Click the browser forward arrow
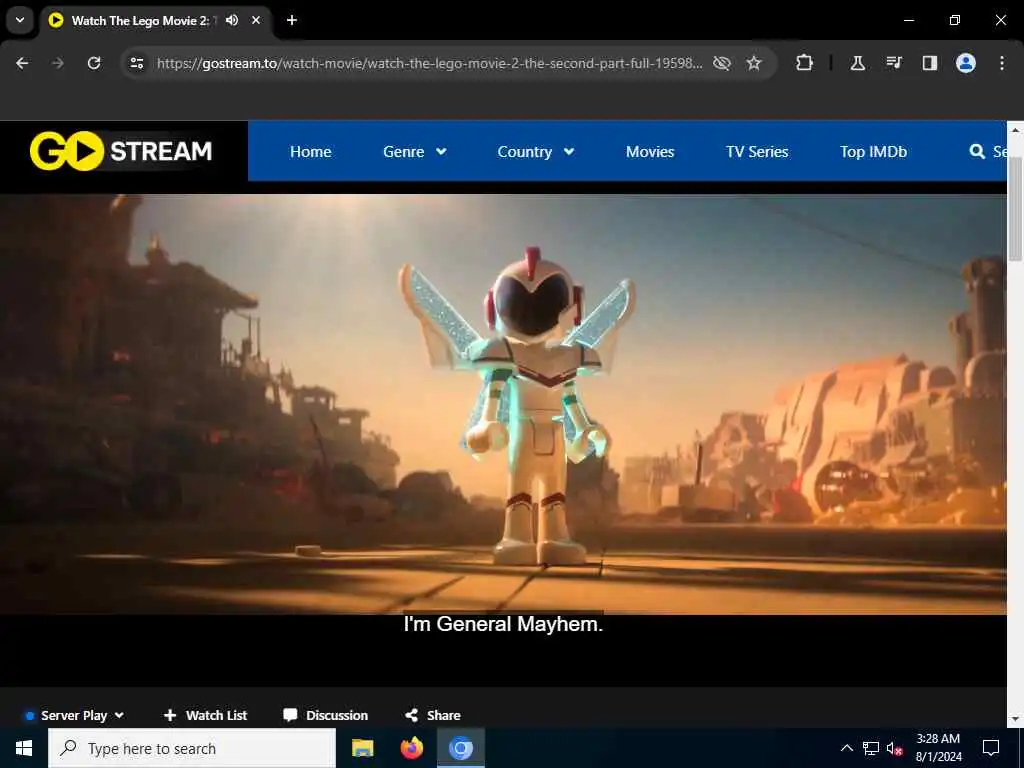Image resolution: width=1024 pixels, height=768 pixels. pyautogui.click(x=58, y=63)
